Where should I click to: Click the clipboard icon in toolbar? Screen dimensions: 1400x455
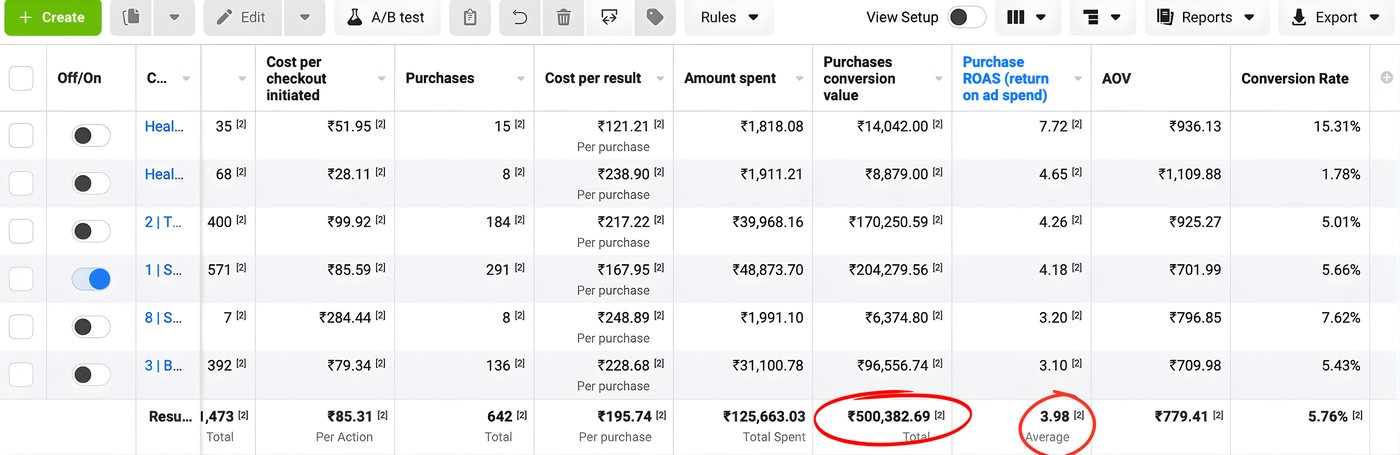(x=470, y=17)
